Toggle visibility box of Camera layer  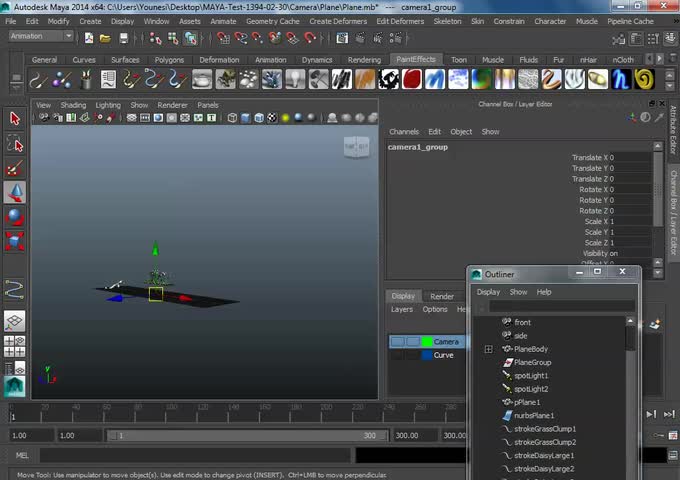(x=397, y=342)
